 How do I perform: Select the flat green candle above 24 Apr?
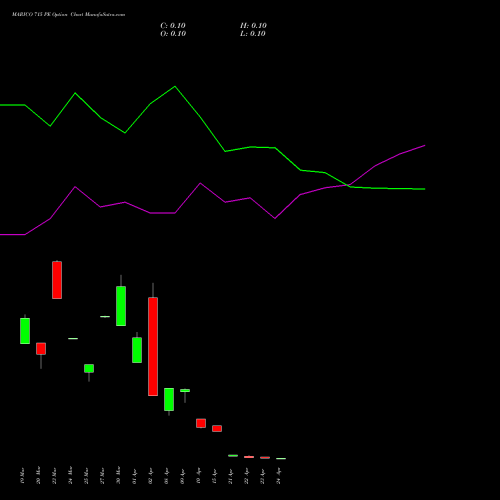pyautogui.click(x=281, y=459)
